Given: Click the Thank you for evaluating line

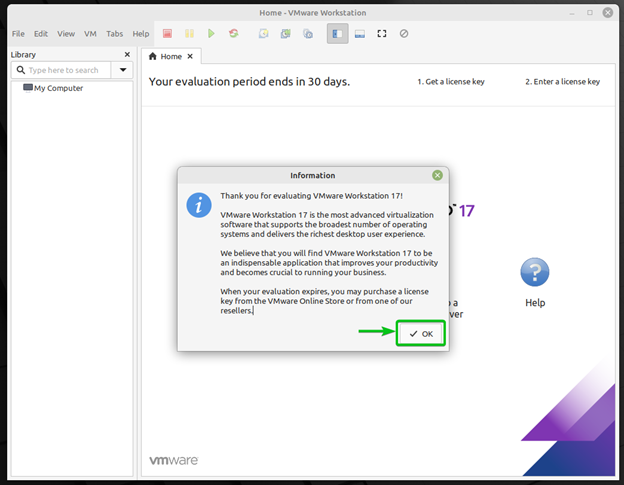Looking at the screenshot, I should pyautogui.click(x=312, y=196).
